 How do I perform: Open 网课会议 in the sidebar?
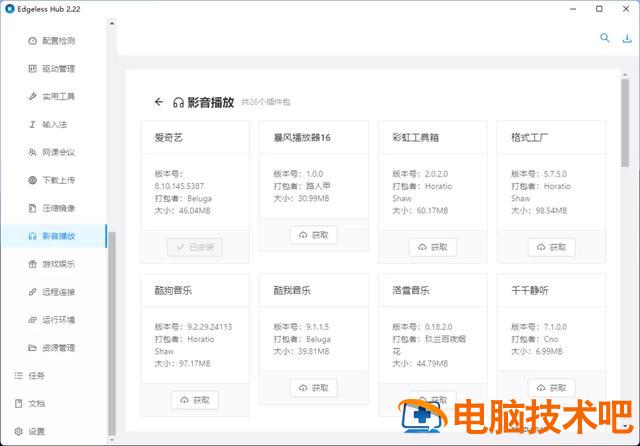point(53,152)
